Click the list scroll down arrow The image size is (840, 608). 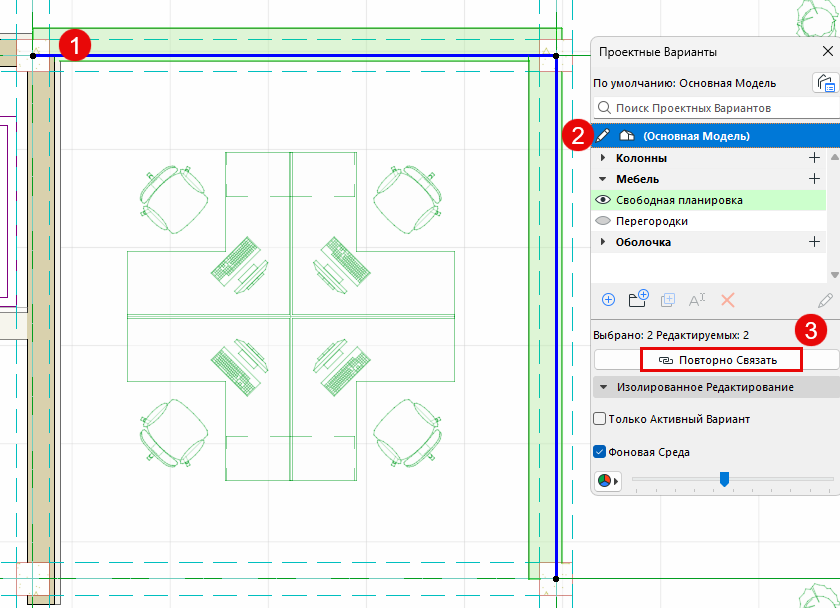834,274
